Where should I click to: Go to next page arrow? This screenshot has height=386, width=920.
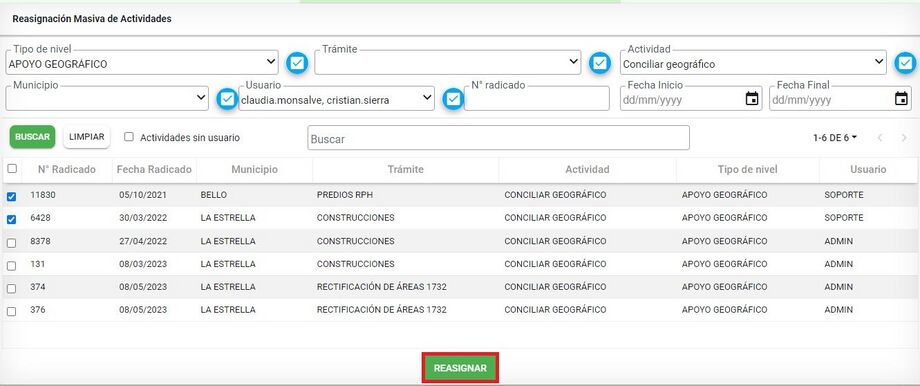click(904, 138)
